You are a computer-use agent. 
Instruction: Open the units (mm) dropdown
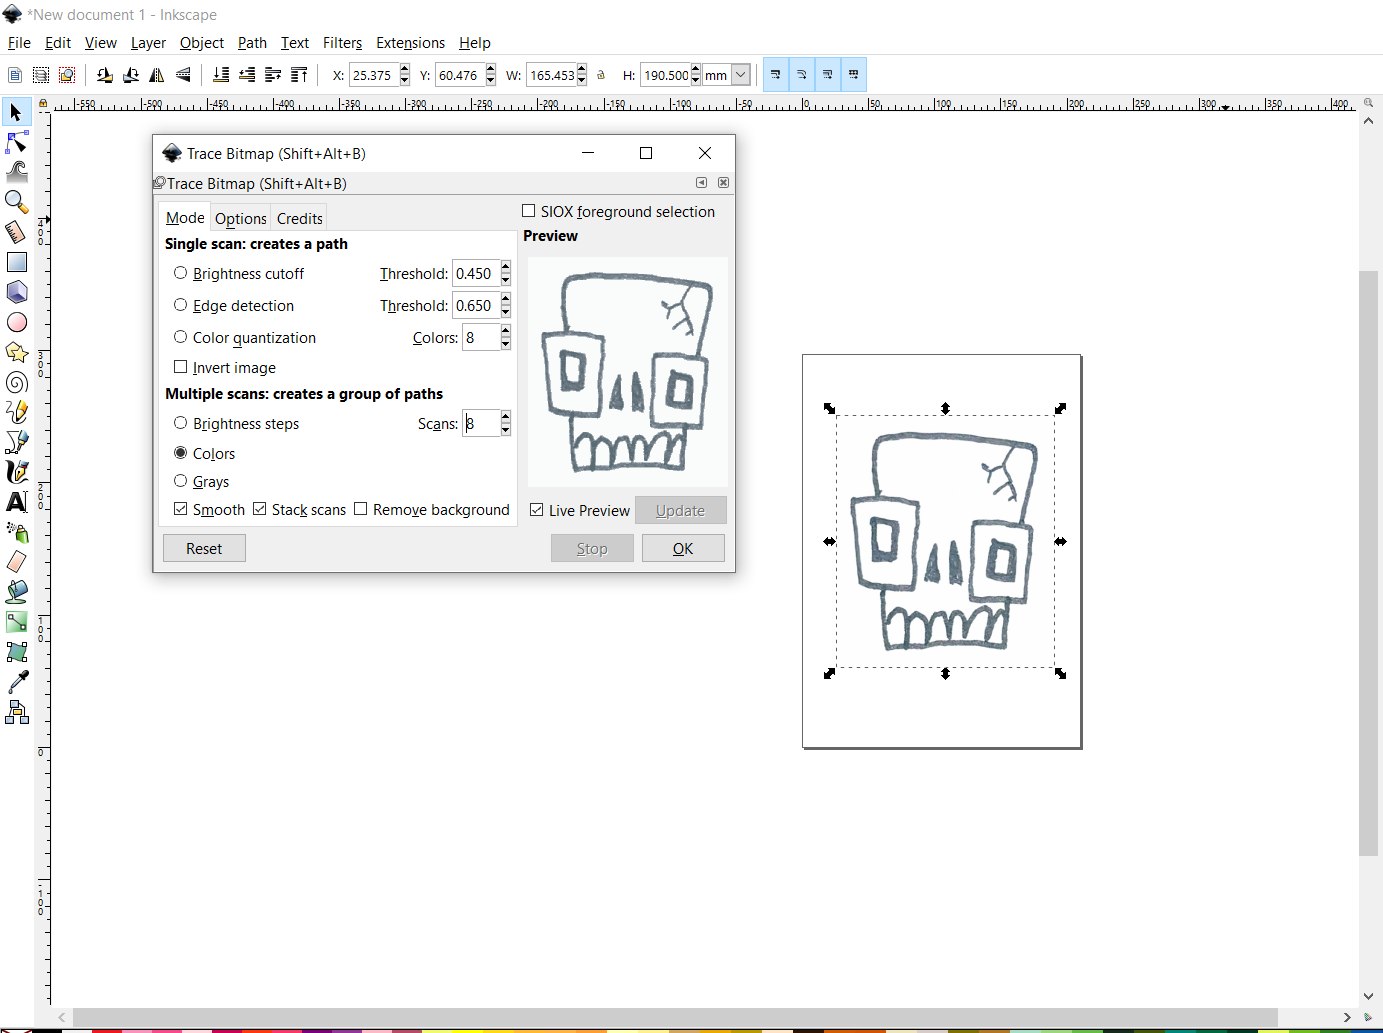(741, 75)
